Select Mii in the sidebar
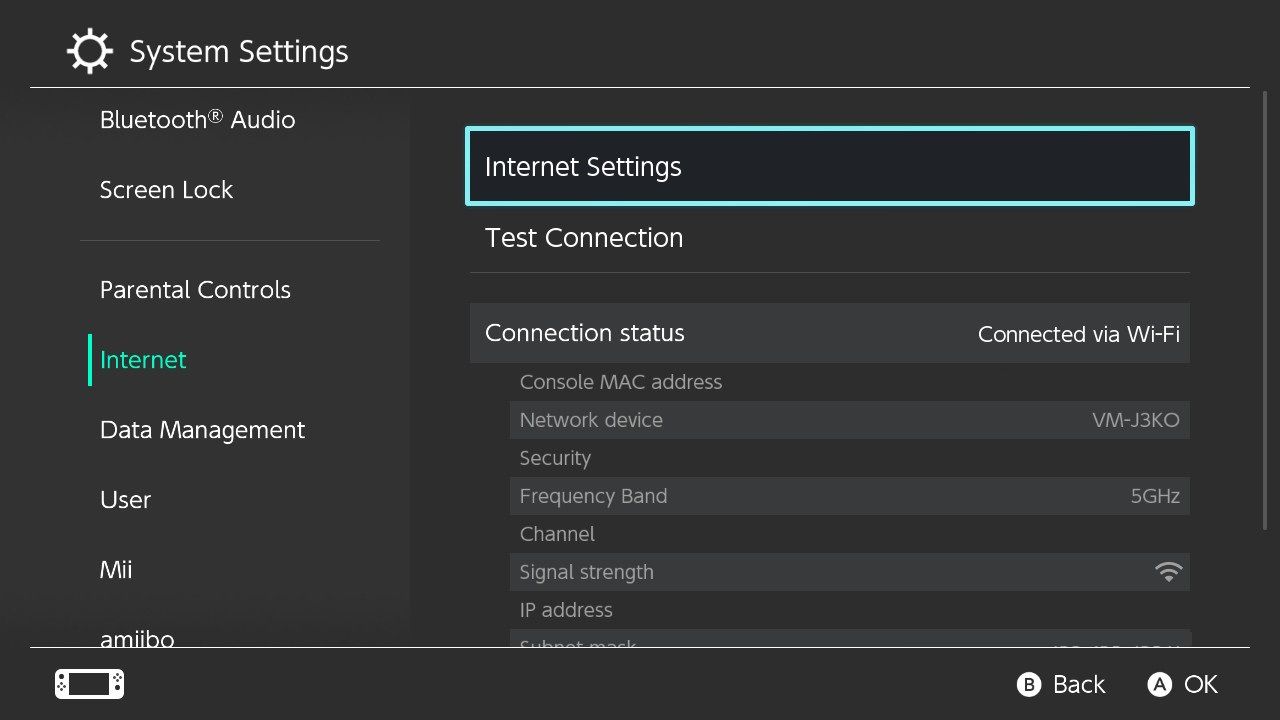 pos(116,570)
